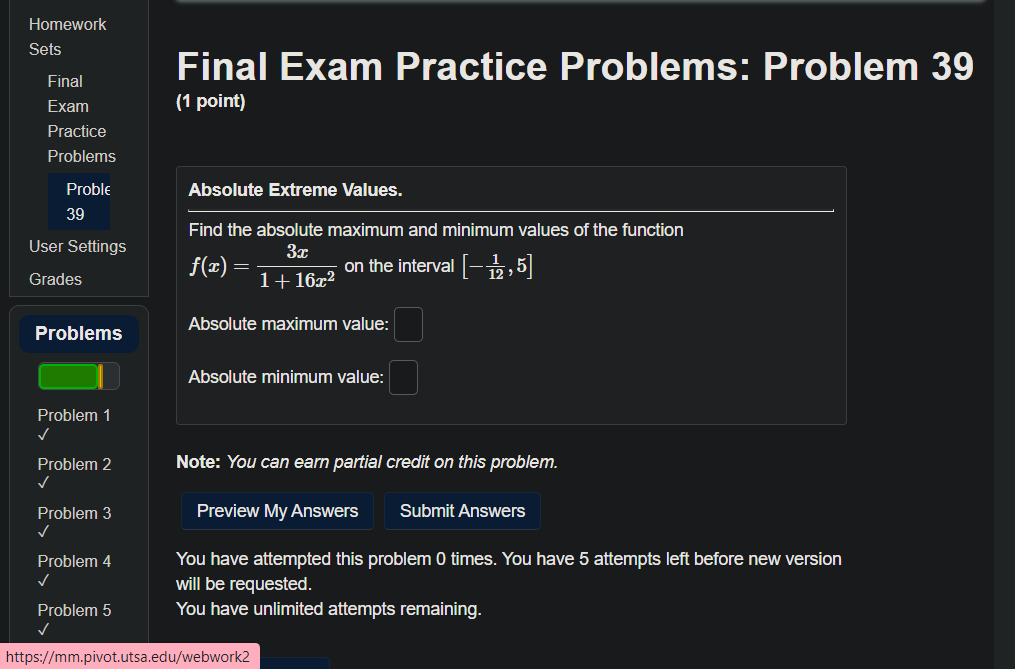Click the Problems panel header
Screen dimensions: 1015x669
pos(78,333)
